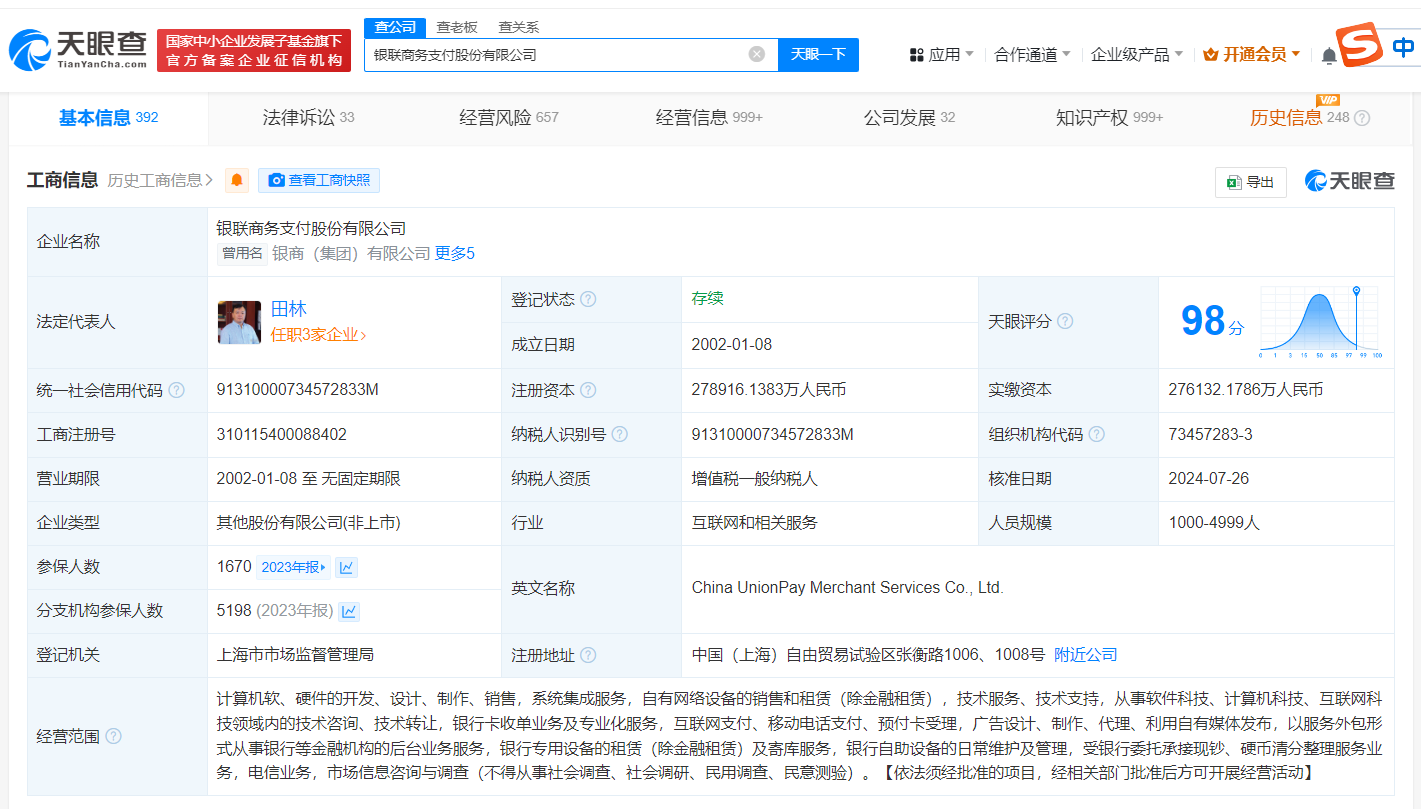Switch language with the 中 toggle

click(1403, 46)
